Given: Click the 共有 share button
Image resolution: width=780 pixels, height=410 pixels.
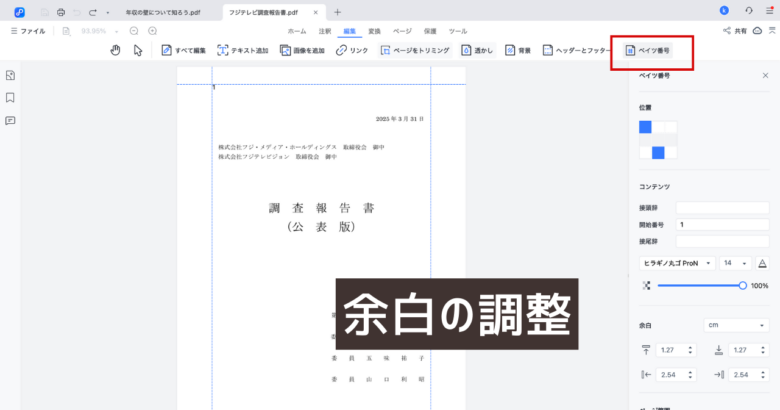Looking at the screenshot, I should pos(734,31).
